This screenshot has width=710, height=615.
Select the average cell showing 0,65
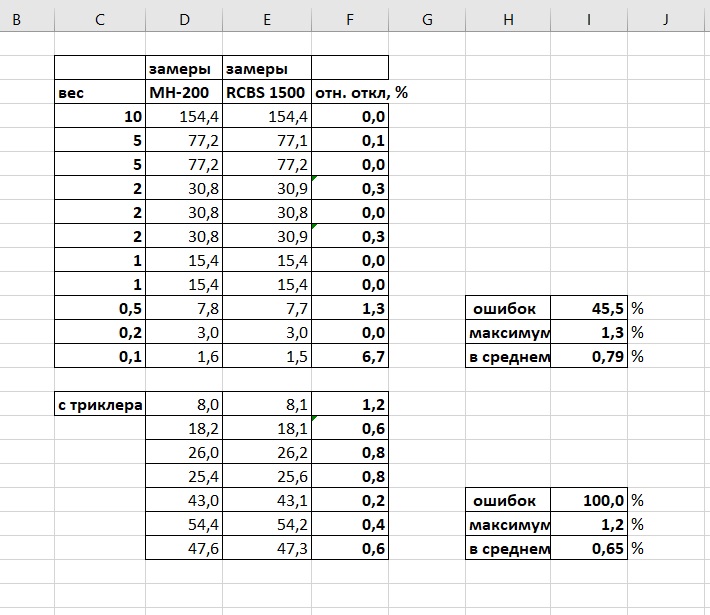coord(590,549)
